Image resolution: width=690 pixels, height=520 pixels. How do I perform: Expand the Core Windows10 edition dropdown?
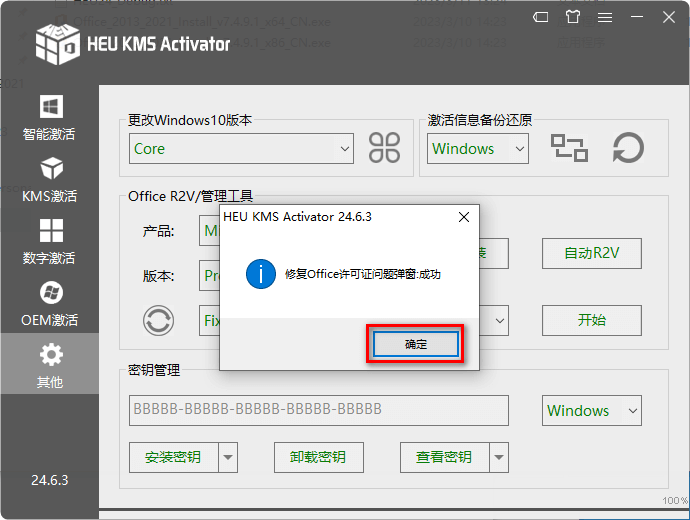click(241, 149)
